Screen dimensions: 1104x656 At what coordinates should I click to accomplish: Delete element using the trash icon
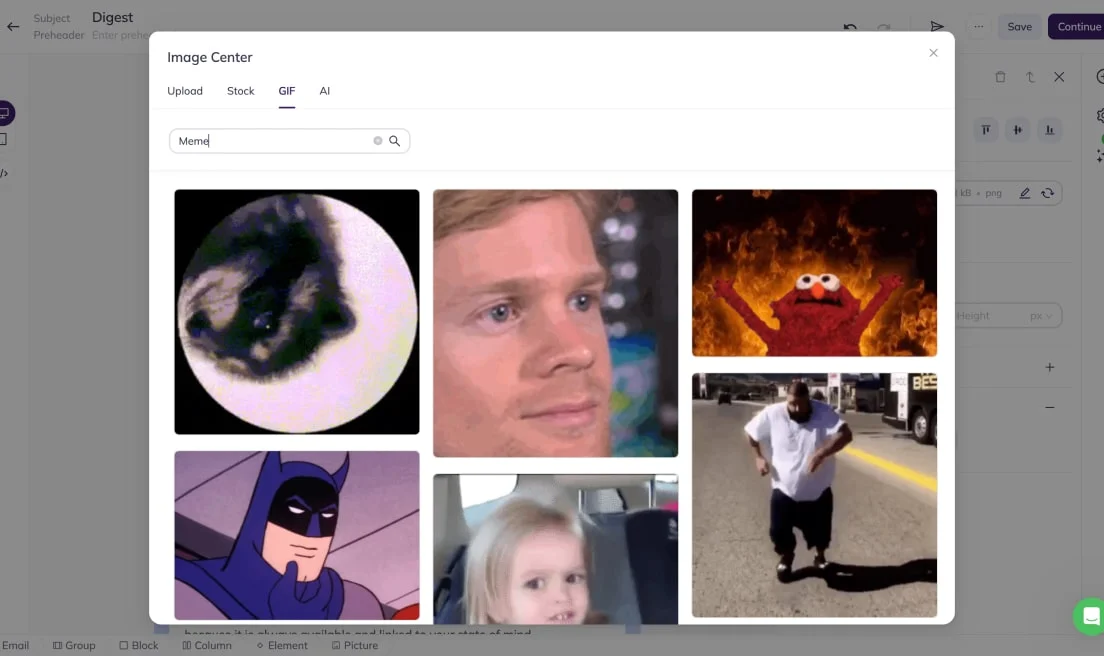tap(1000, 77)
